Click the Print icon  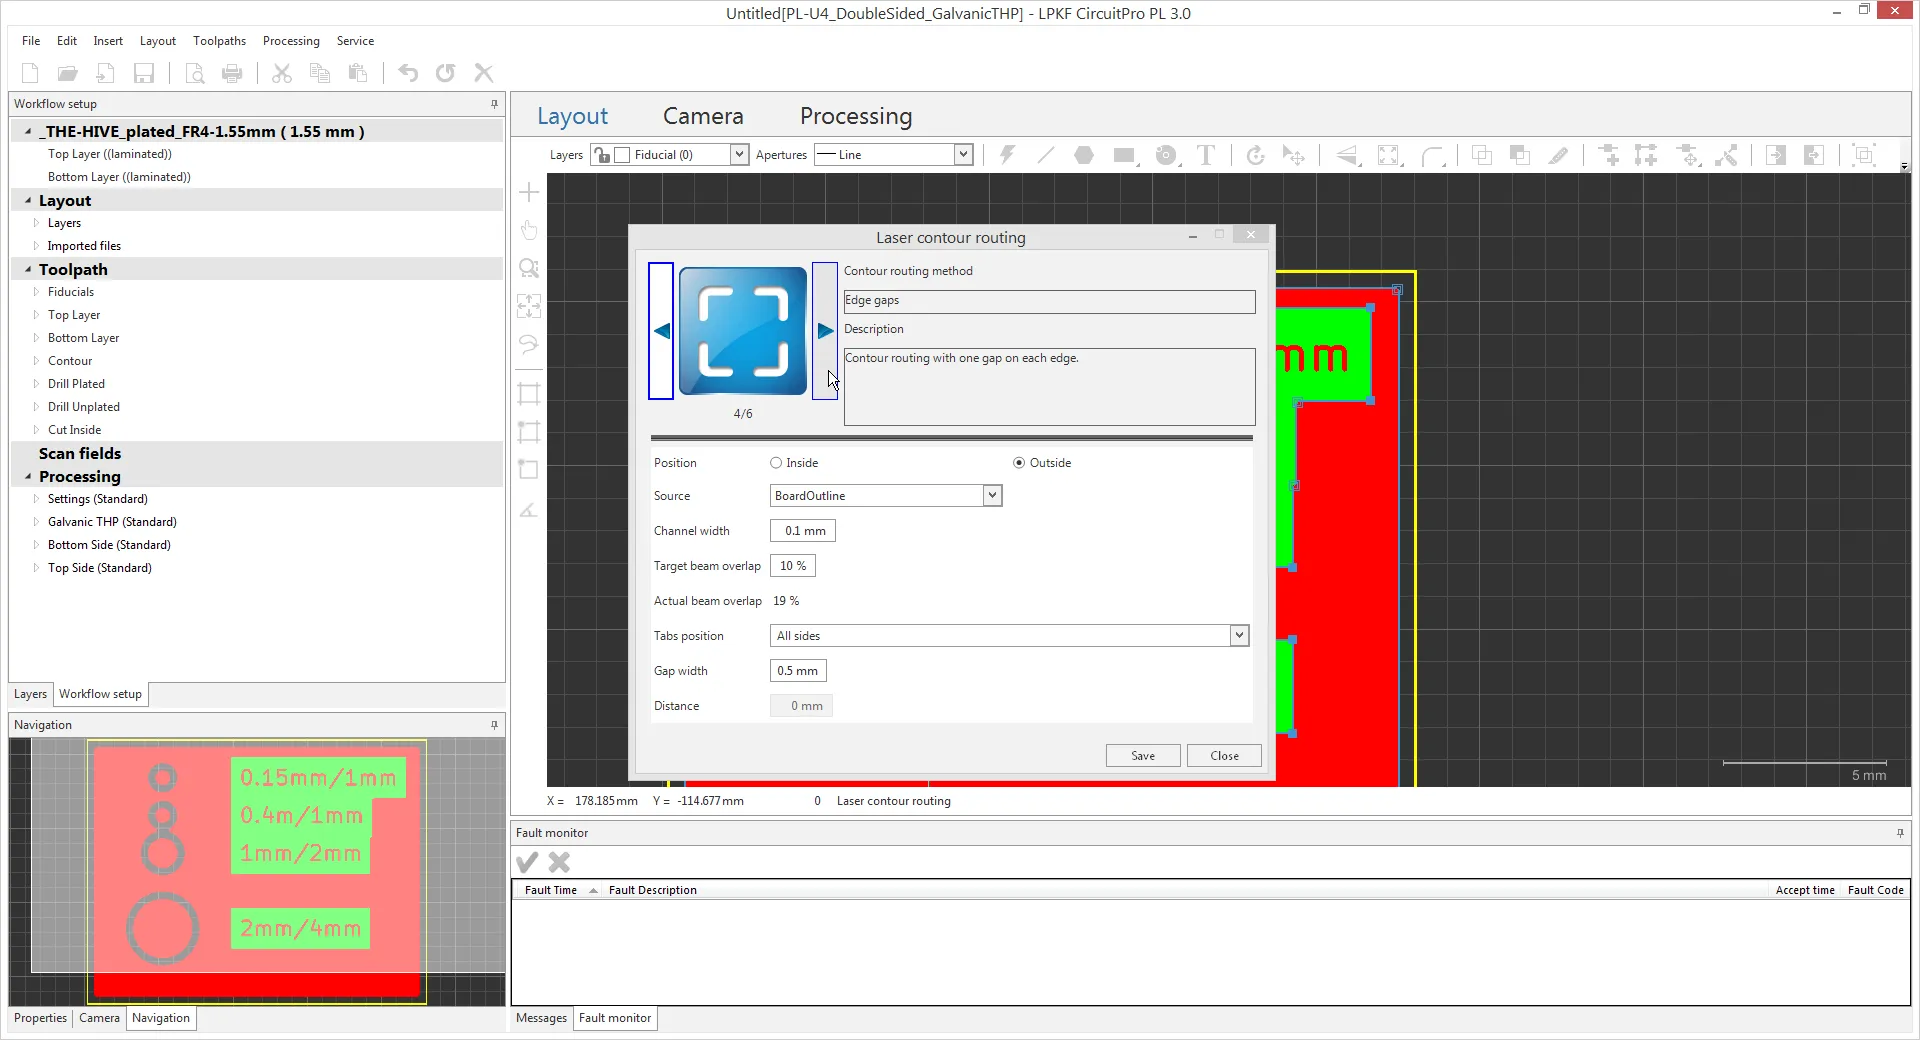[x=232, y=73]
